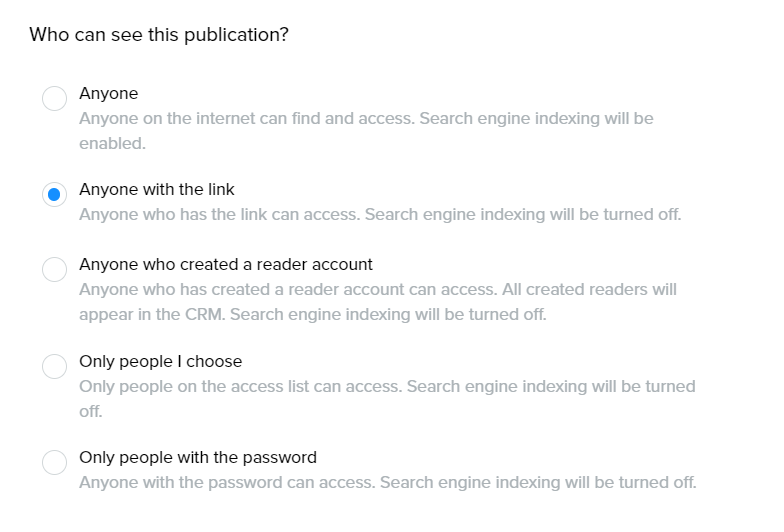Click the trailing "off." text under access list option
The height and width of the screenshot is (532, 784).
[91, 411]
